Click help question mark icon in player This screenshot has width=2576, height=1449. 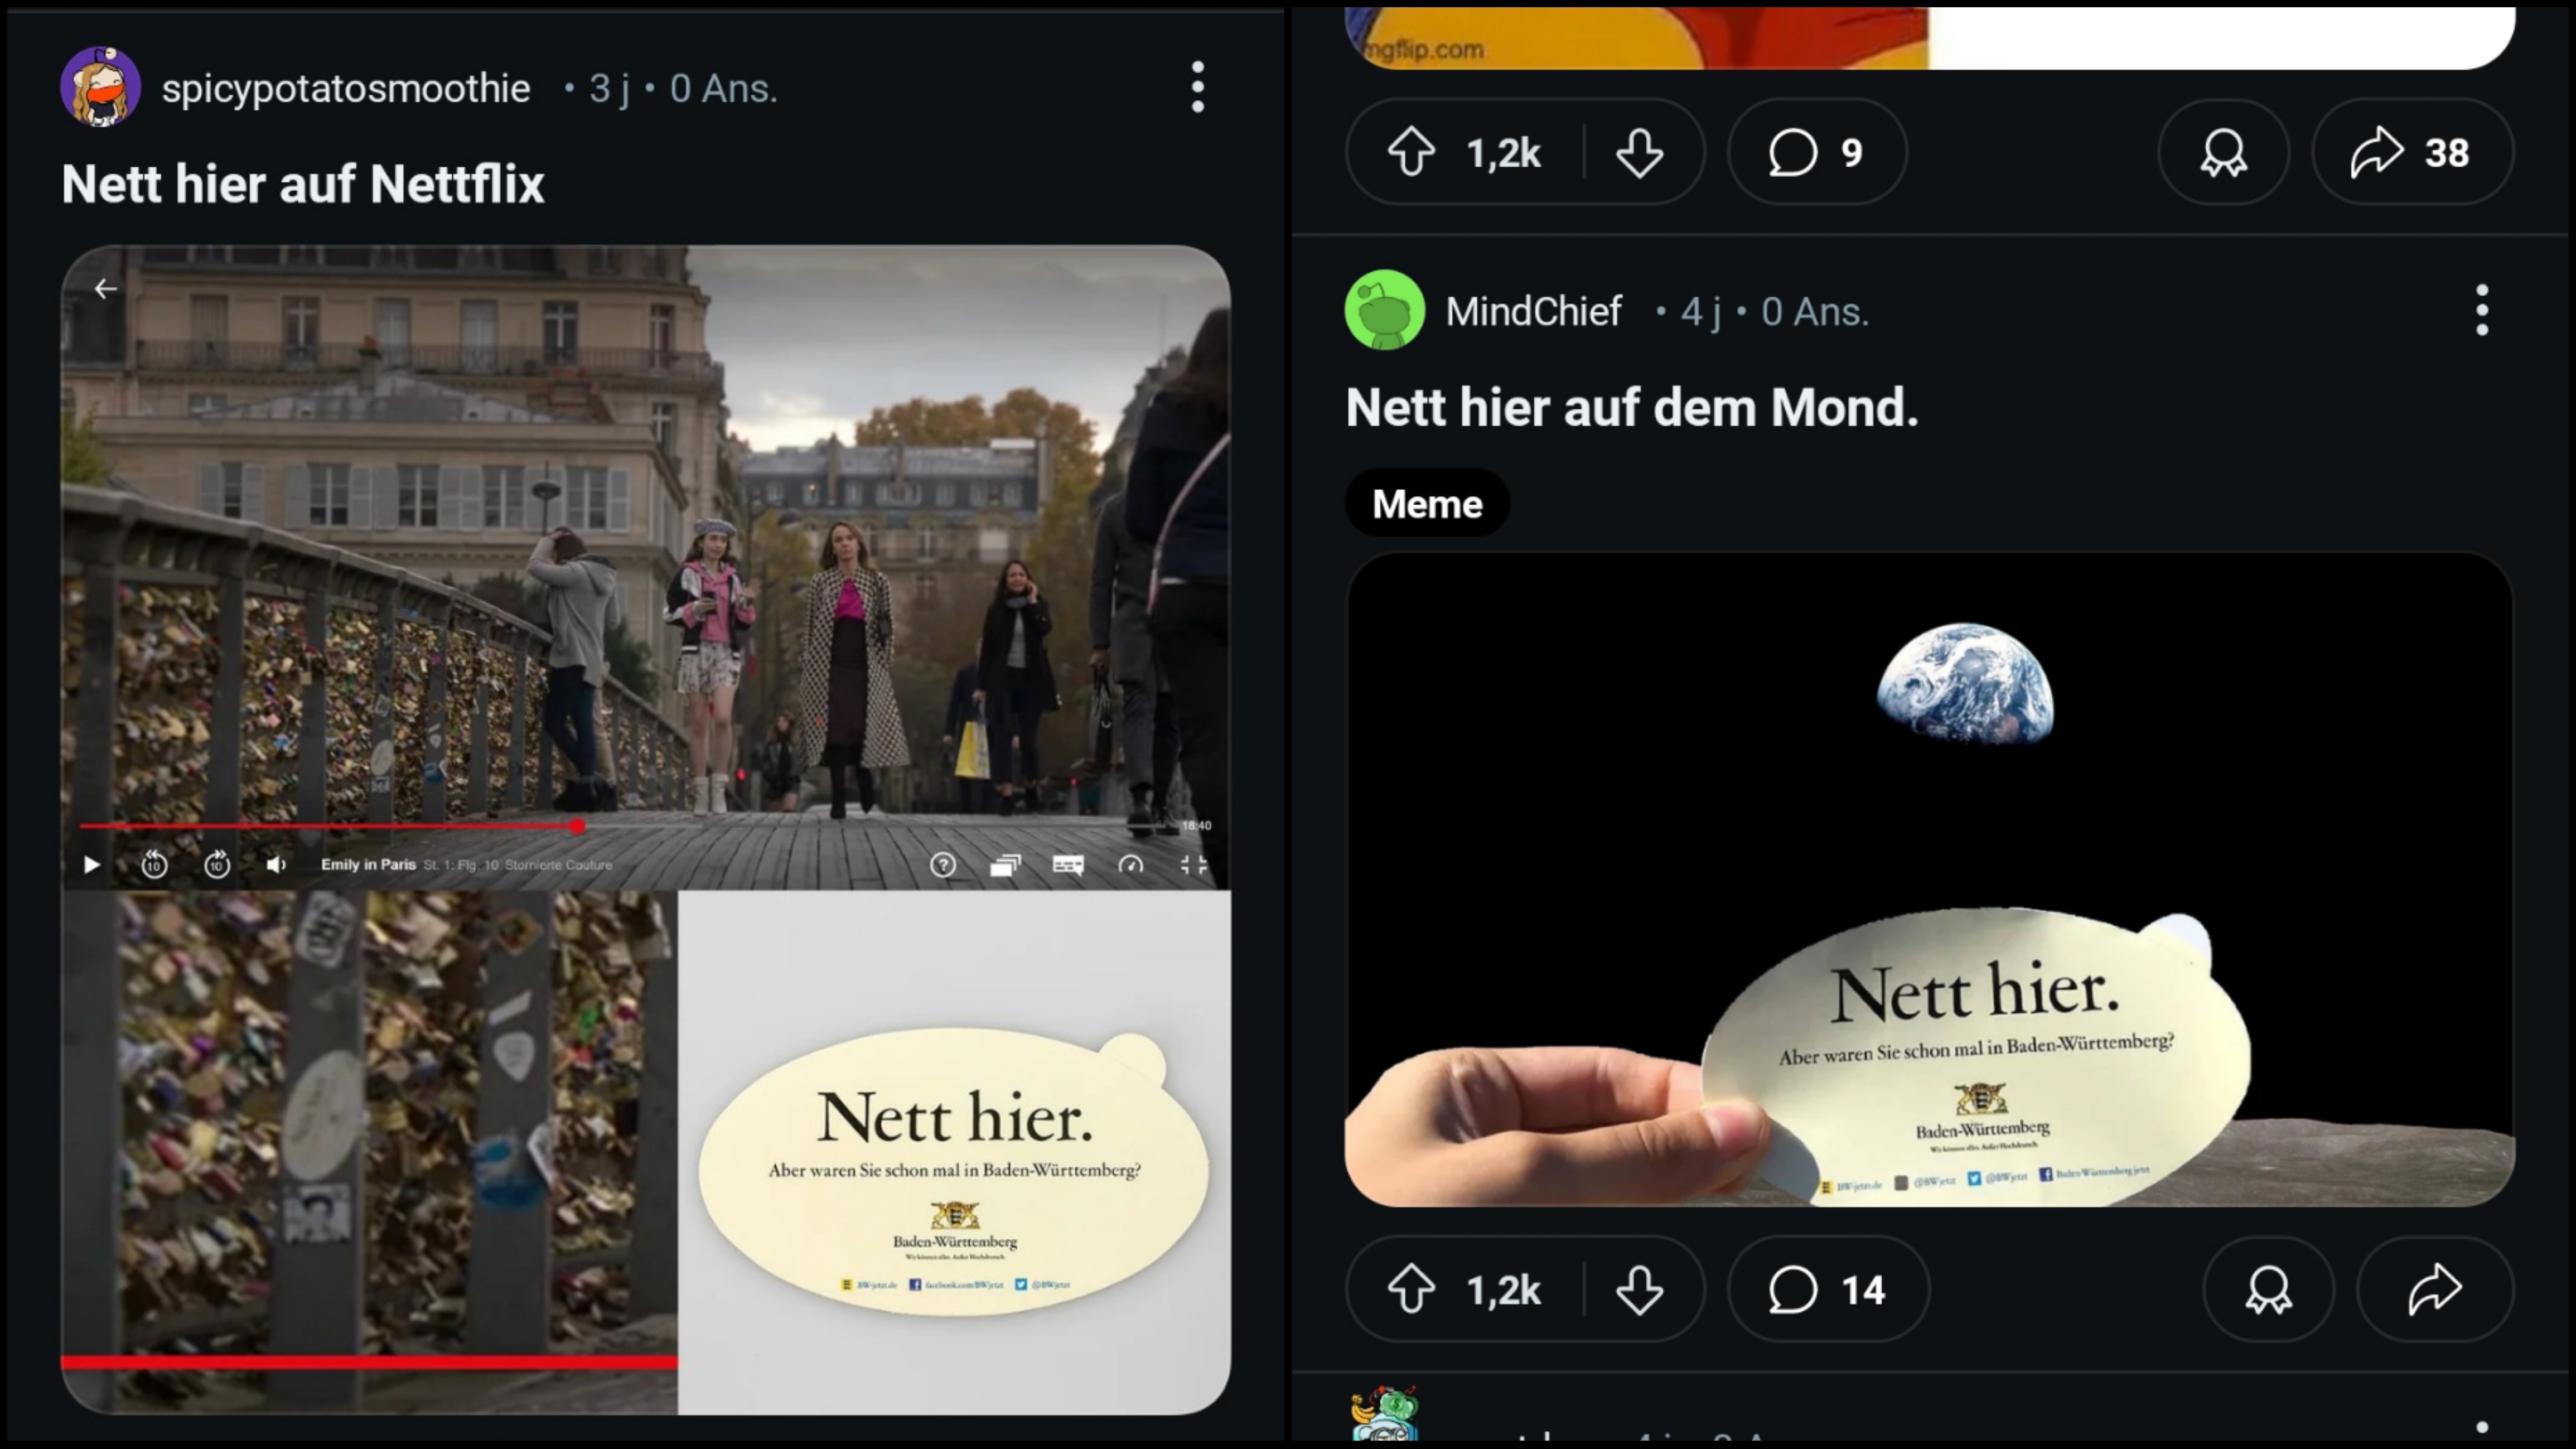pyautogui.click(x=942, y=865)
